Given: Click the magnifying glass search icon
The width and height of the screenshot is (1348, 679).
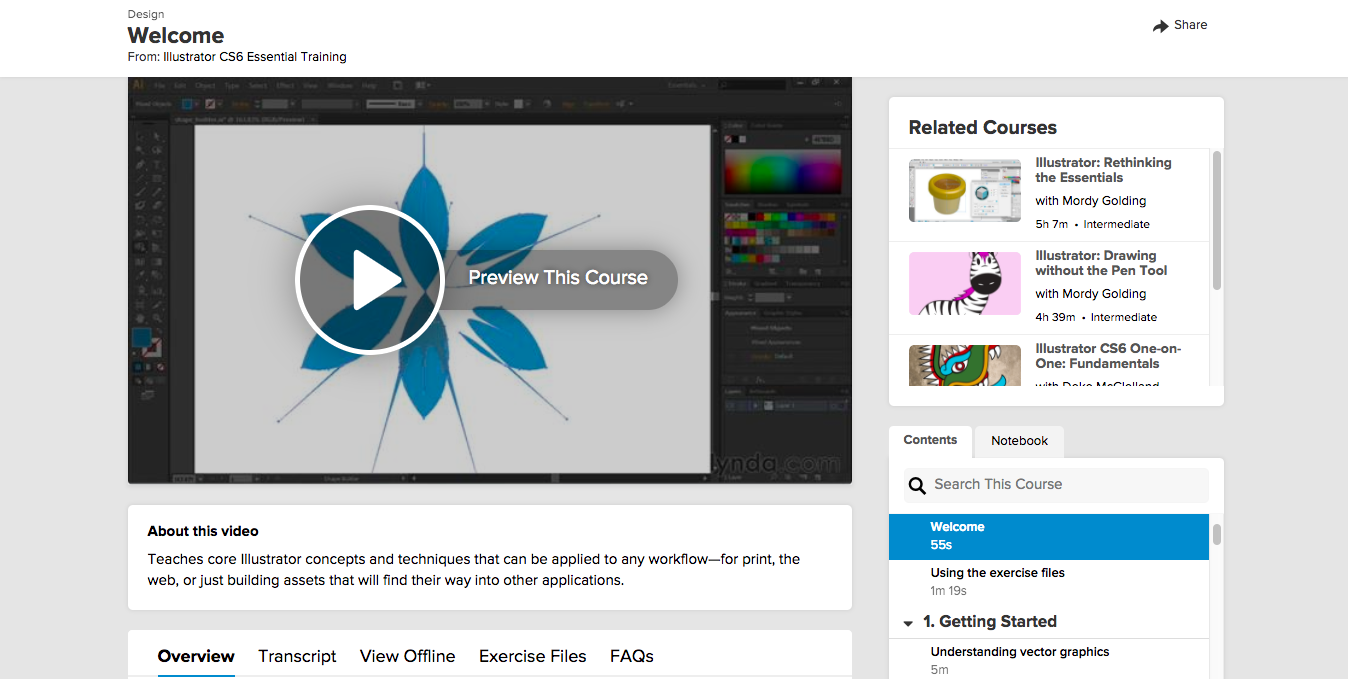Looking at the screenshot, I should pos(917,485).
